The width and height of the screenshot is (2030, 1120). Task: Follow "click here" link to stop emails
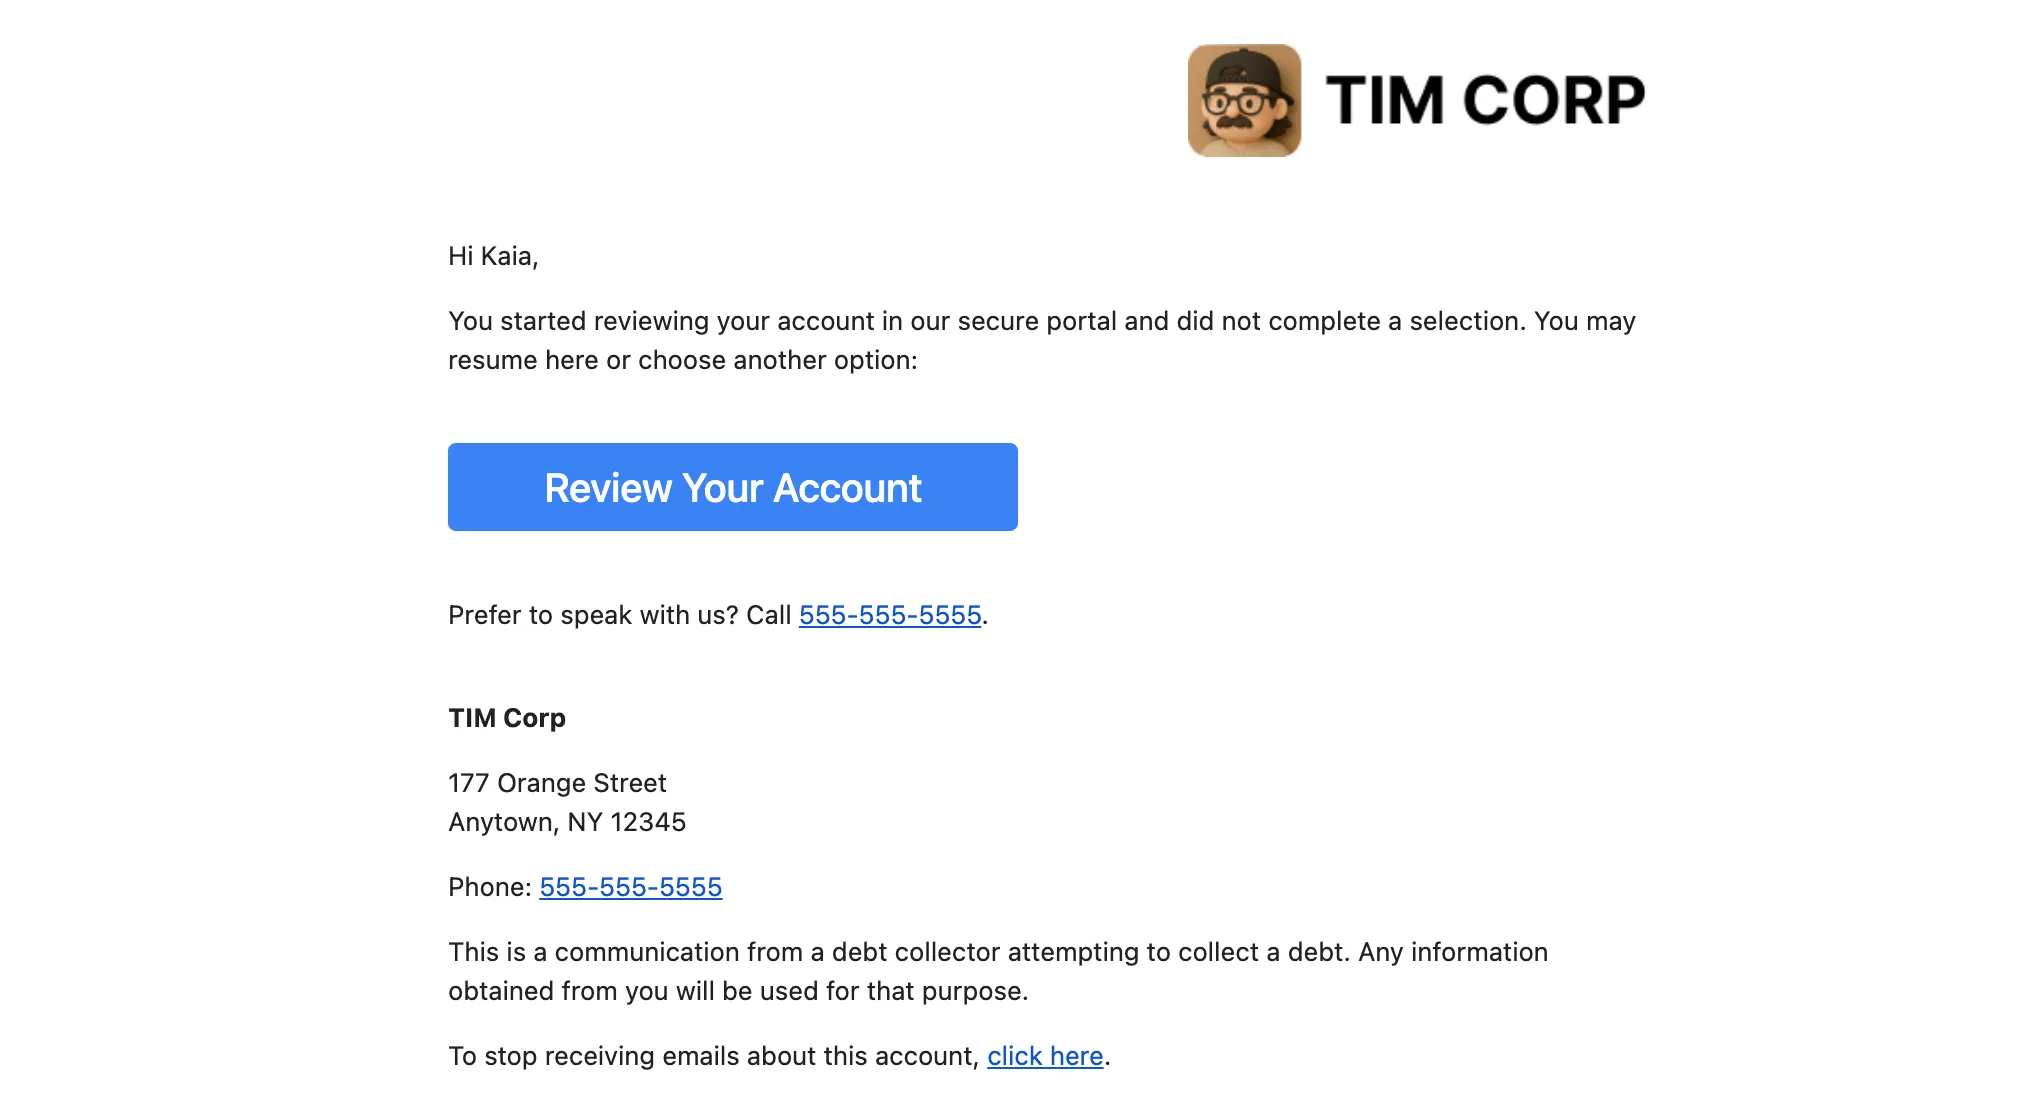pos(1045,1056)
